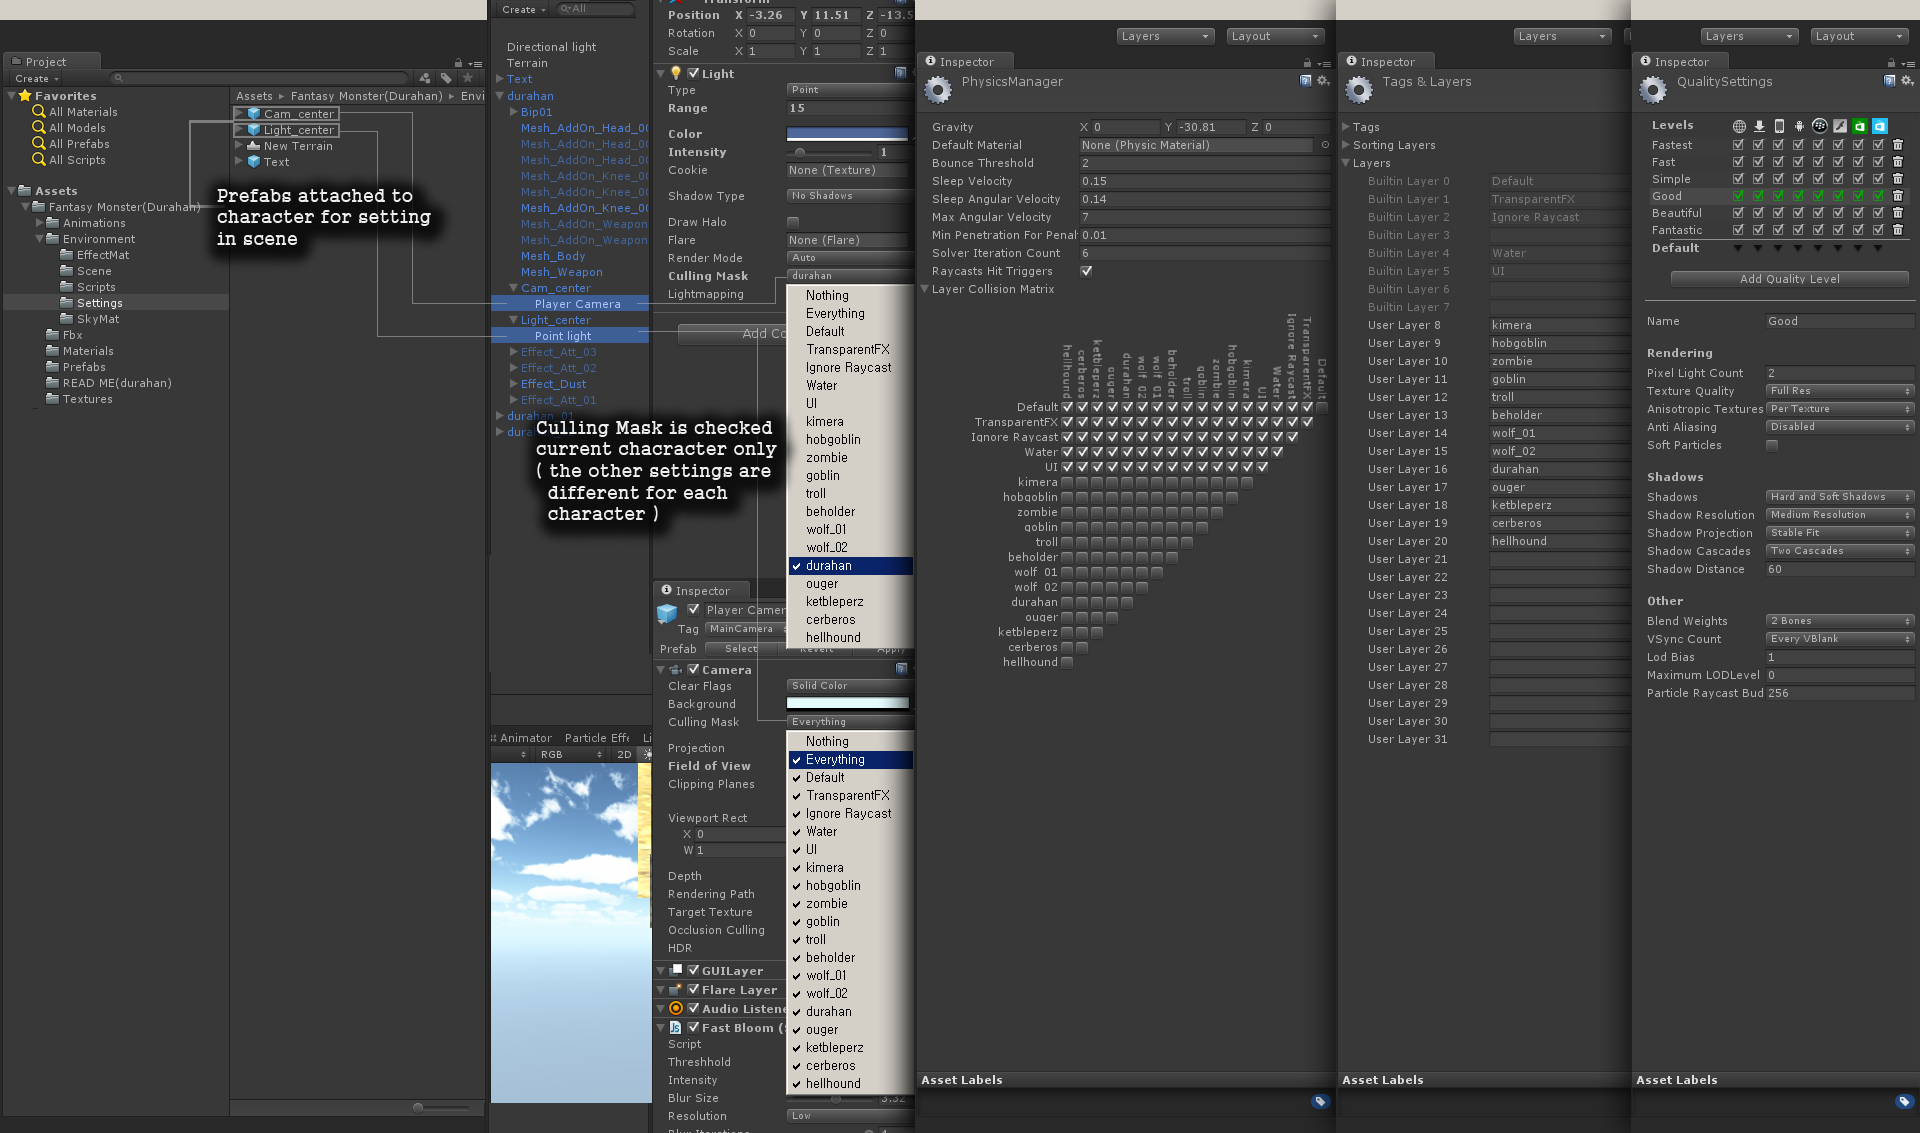1920x1133 pixels.
Task: Toggle the Camera component checkbox
Action: coord(693,670)
